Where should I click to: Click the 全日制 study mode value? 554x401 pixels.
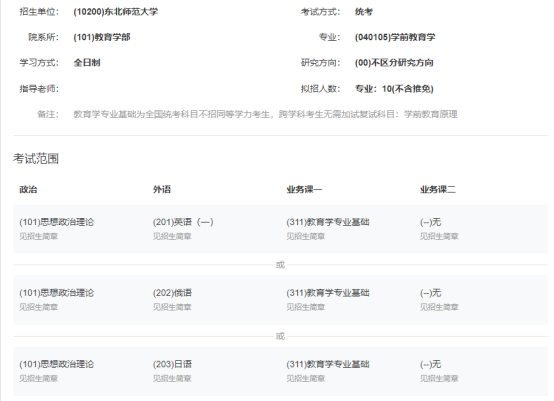(x=87, y=63)
